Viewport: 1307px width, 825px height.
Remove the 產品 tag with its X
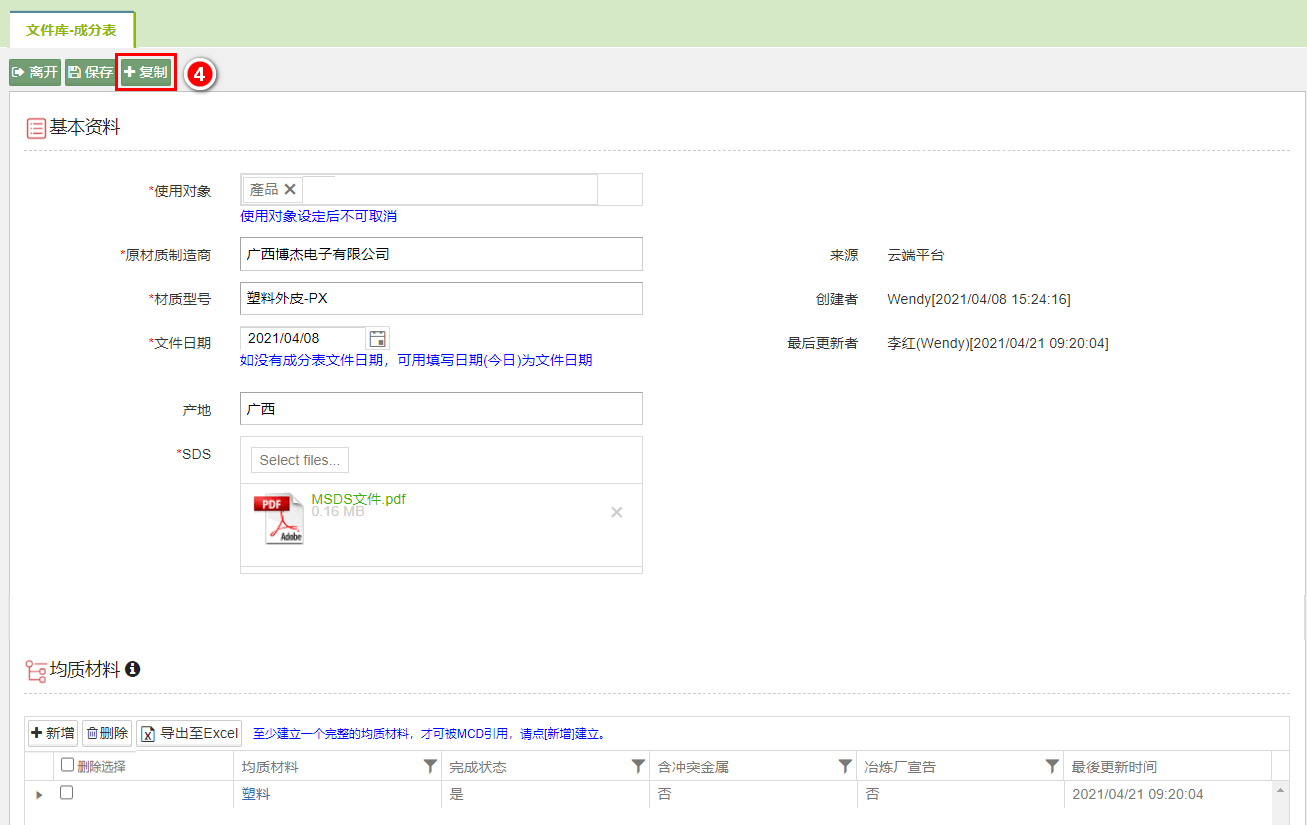pos(290,189)
